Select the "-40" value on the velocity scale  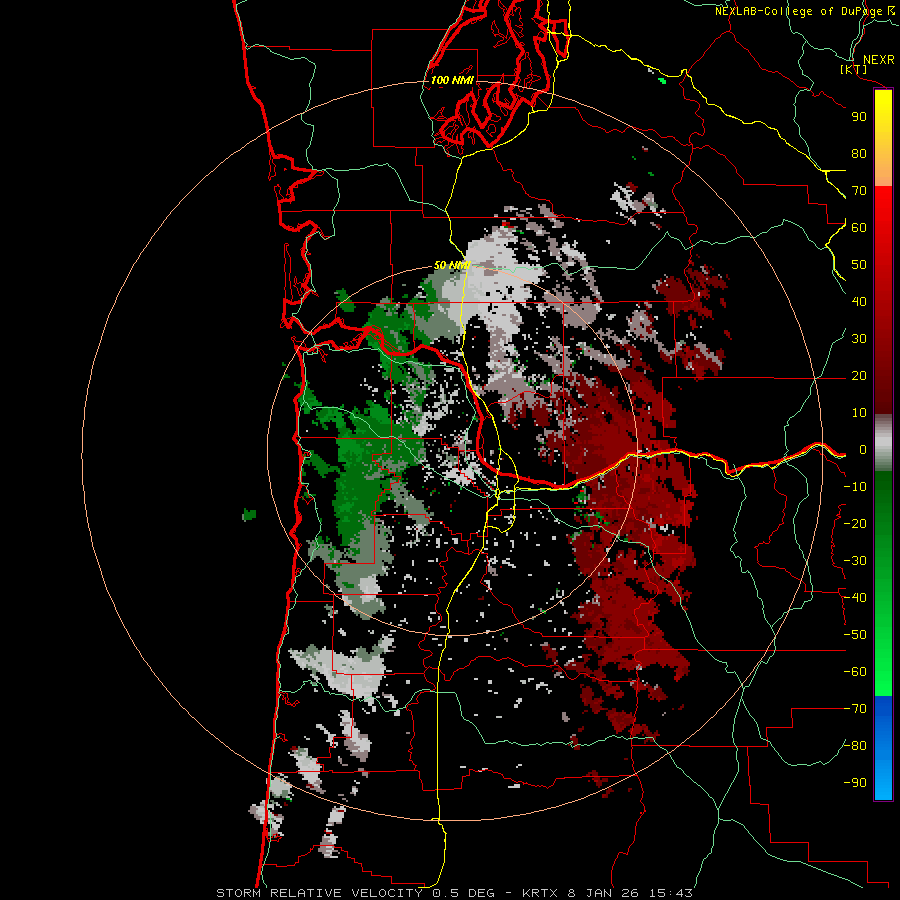click(855, 598)
